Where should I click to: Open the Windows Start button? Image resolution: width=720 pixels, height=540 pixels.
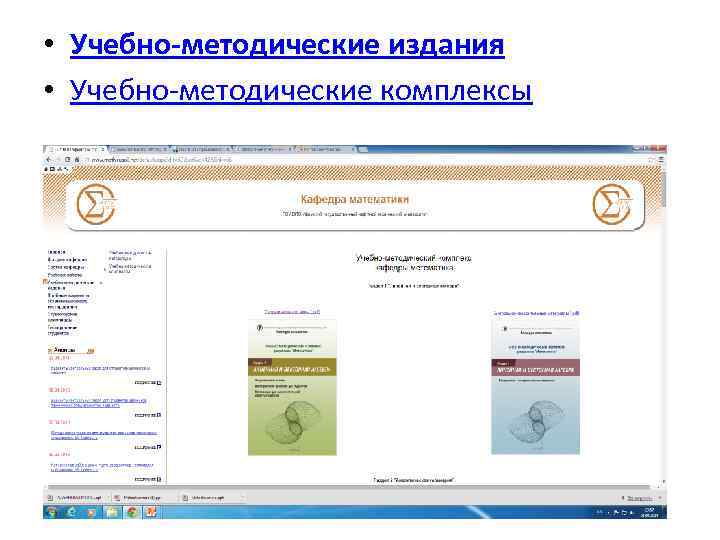(51, 512)
